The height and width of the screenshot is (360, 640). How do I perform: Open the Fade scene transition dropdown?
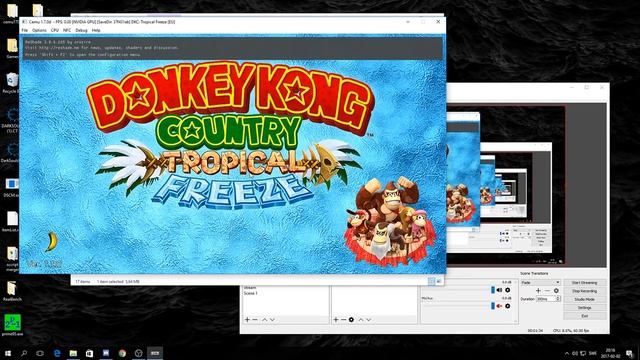[540, 282]
